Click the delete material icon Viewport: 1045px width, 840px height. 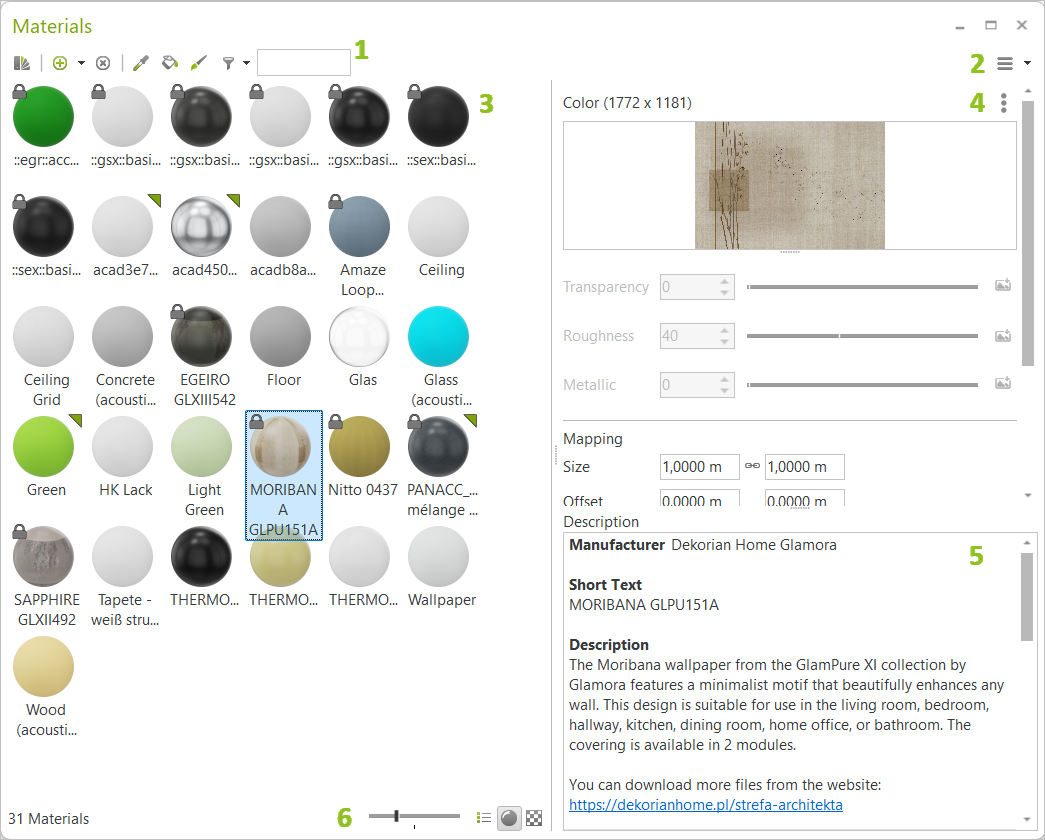[103, 63]
